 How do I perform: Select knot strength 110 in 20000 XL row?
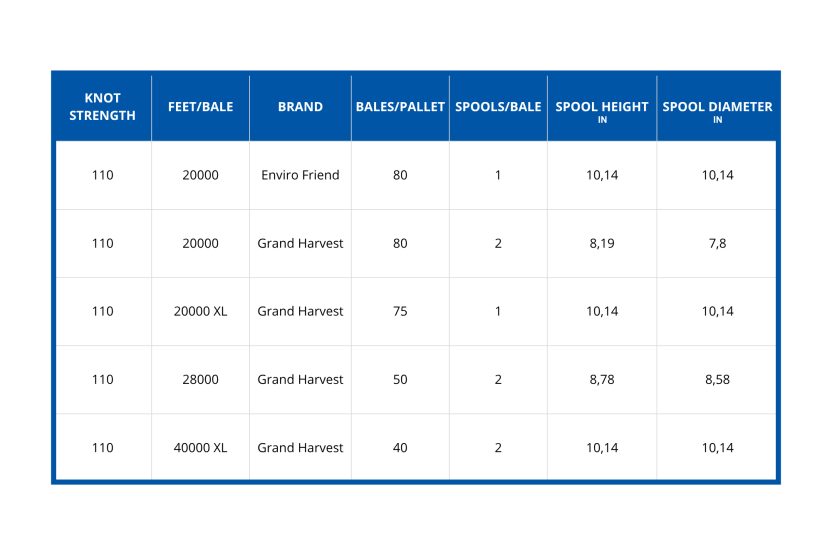coord(102,311)
